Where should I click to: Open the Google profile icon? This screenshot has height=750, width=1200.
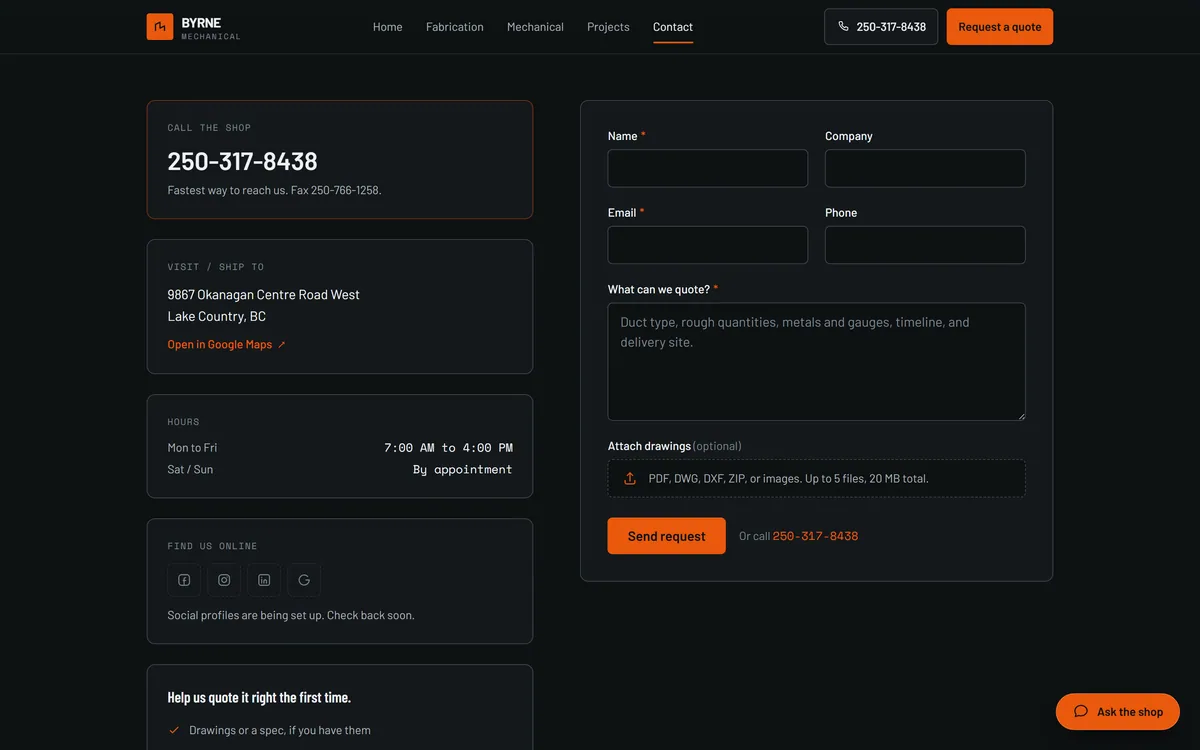click(x=304, y=580)
